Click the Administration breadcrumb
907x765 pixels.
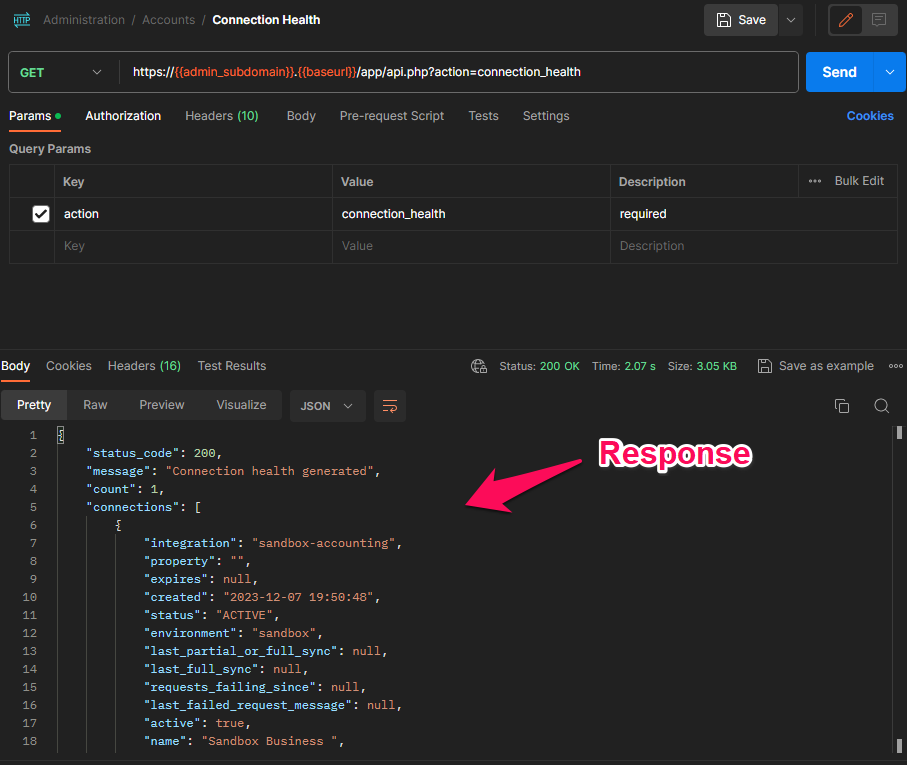(x=84, y=20)
